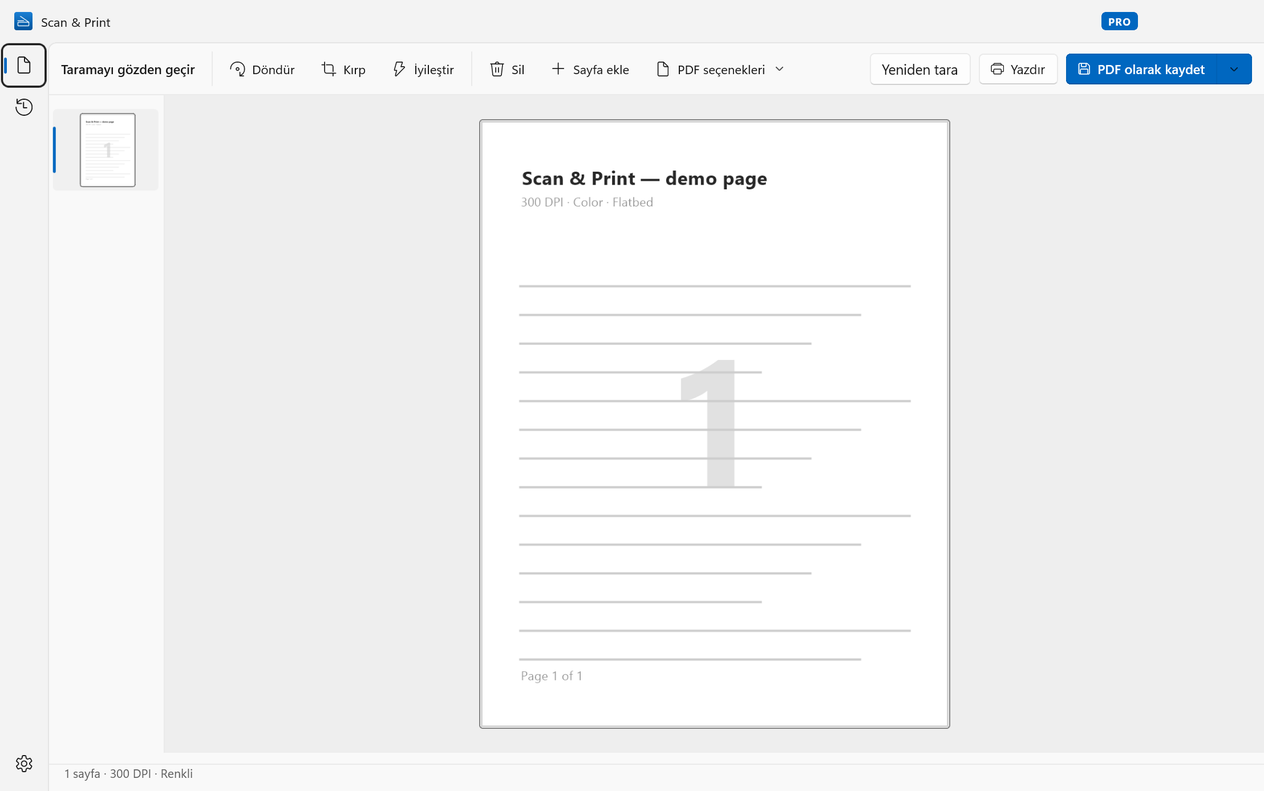This screenshot has width=1264, height=791.
Task: Apply İyileştir enhance tool
Action: click(x=423, y=69)
